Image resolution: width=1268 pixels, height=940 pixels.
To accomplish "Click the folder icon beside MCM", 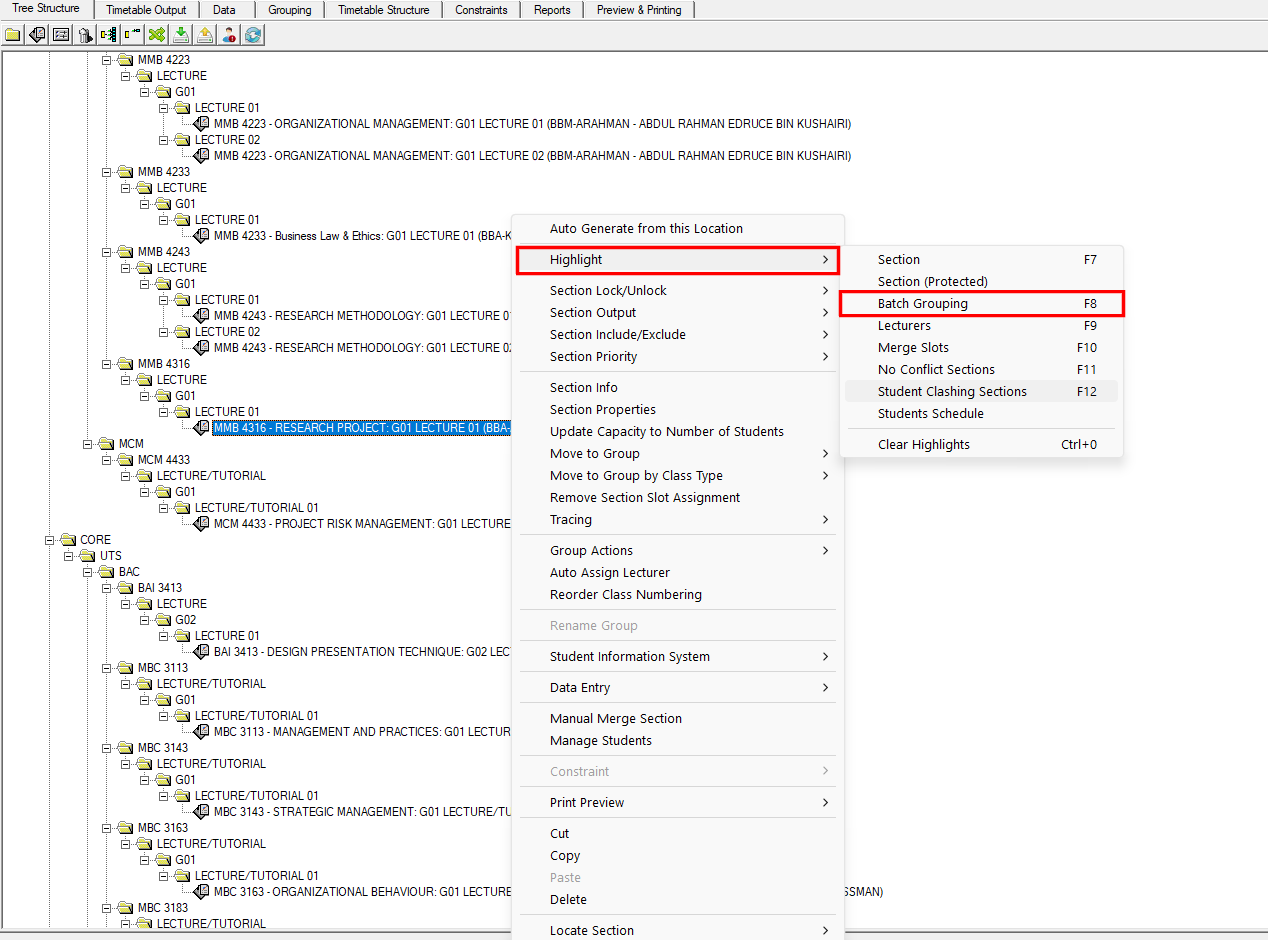I will pos(106,444).
